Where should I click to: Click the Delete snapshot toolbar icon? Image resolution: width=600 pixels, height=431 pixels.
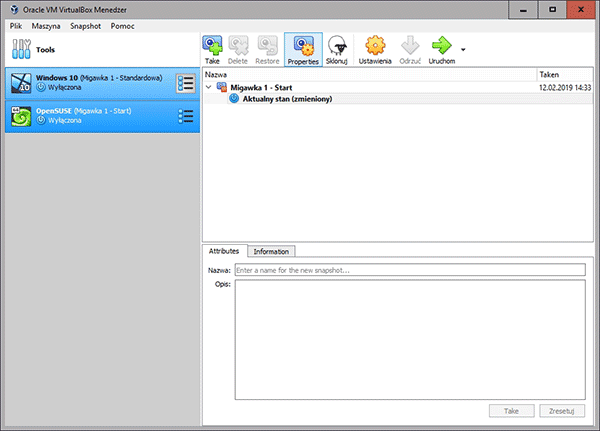coord(238,46)
